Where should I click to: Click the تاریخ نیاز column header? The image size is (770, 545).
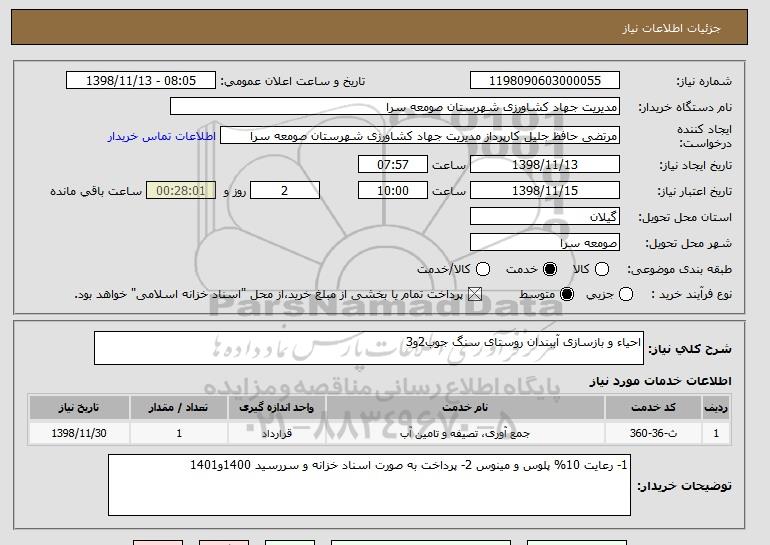tap(79, 408)
